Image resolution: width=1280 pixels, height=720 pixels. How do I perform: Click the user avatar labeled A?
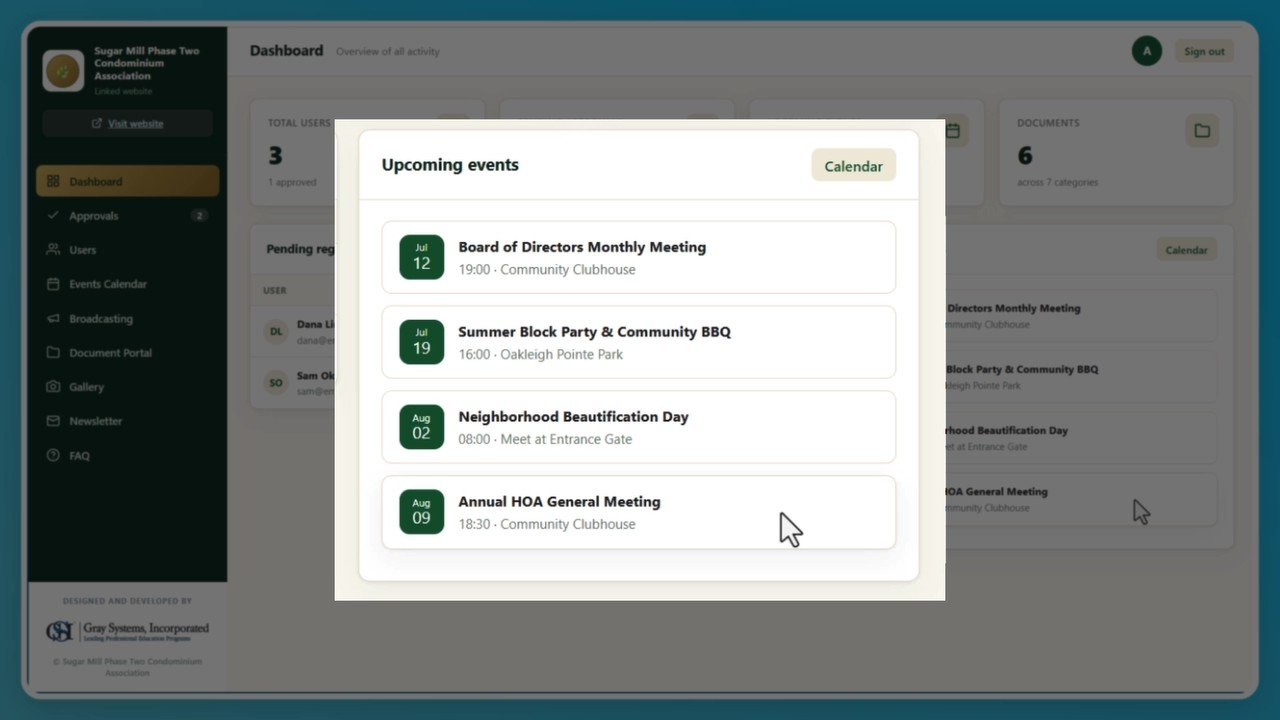tap(1147, 51)
